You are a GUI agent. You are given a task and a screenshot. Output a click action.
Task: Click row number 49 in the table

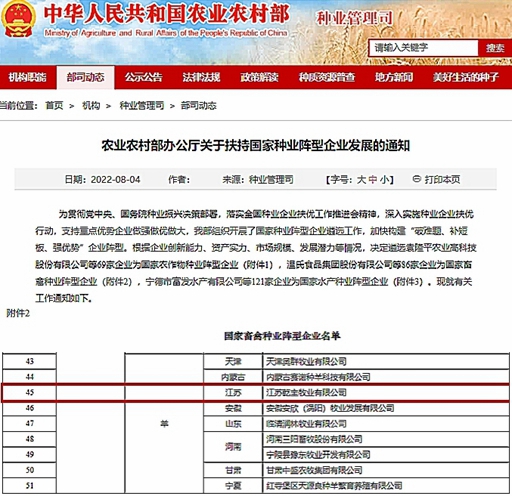29,454
